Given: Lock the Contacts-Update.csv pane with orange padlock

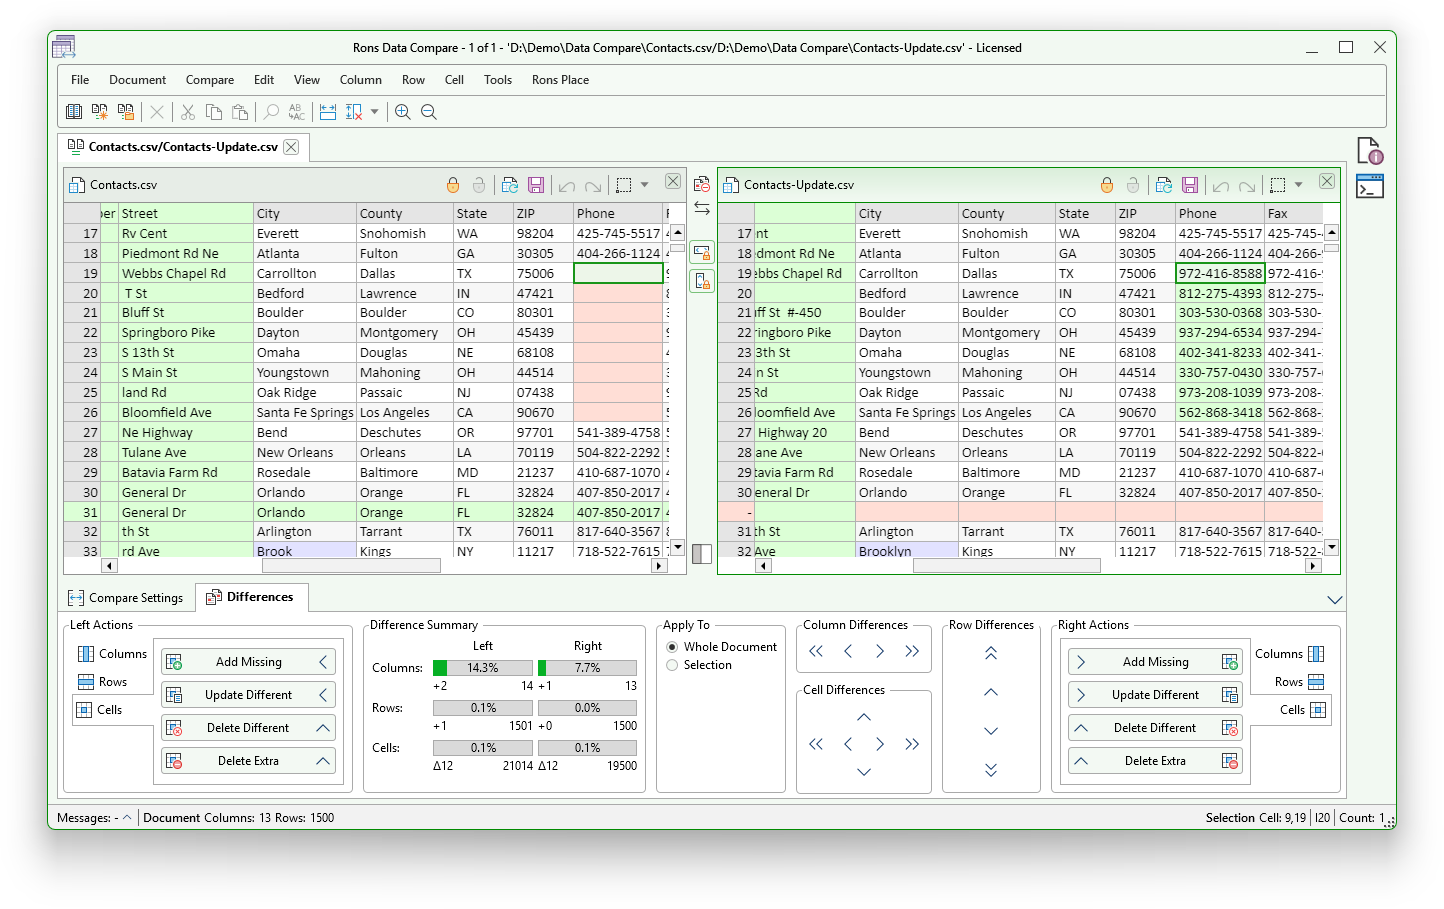Looking at the screenshot, I should pos(1107,185).
